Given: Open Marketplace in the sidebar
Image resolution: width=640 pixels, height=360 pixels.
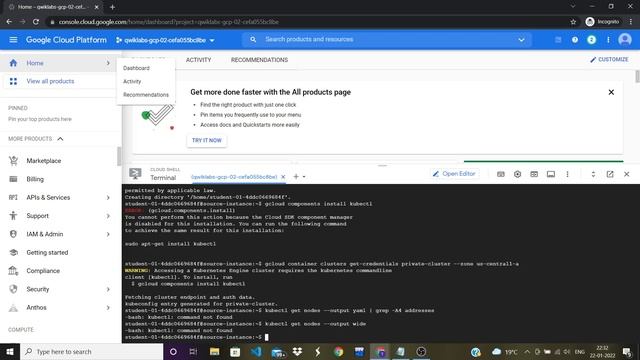Looking at the screenshot, I should point(44,161).
